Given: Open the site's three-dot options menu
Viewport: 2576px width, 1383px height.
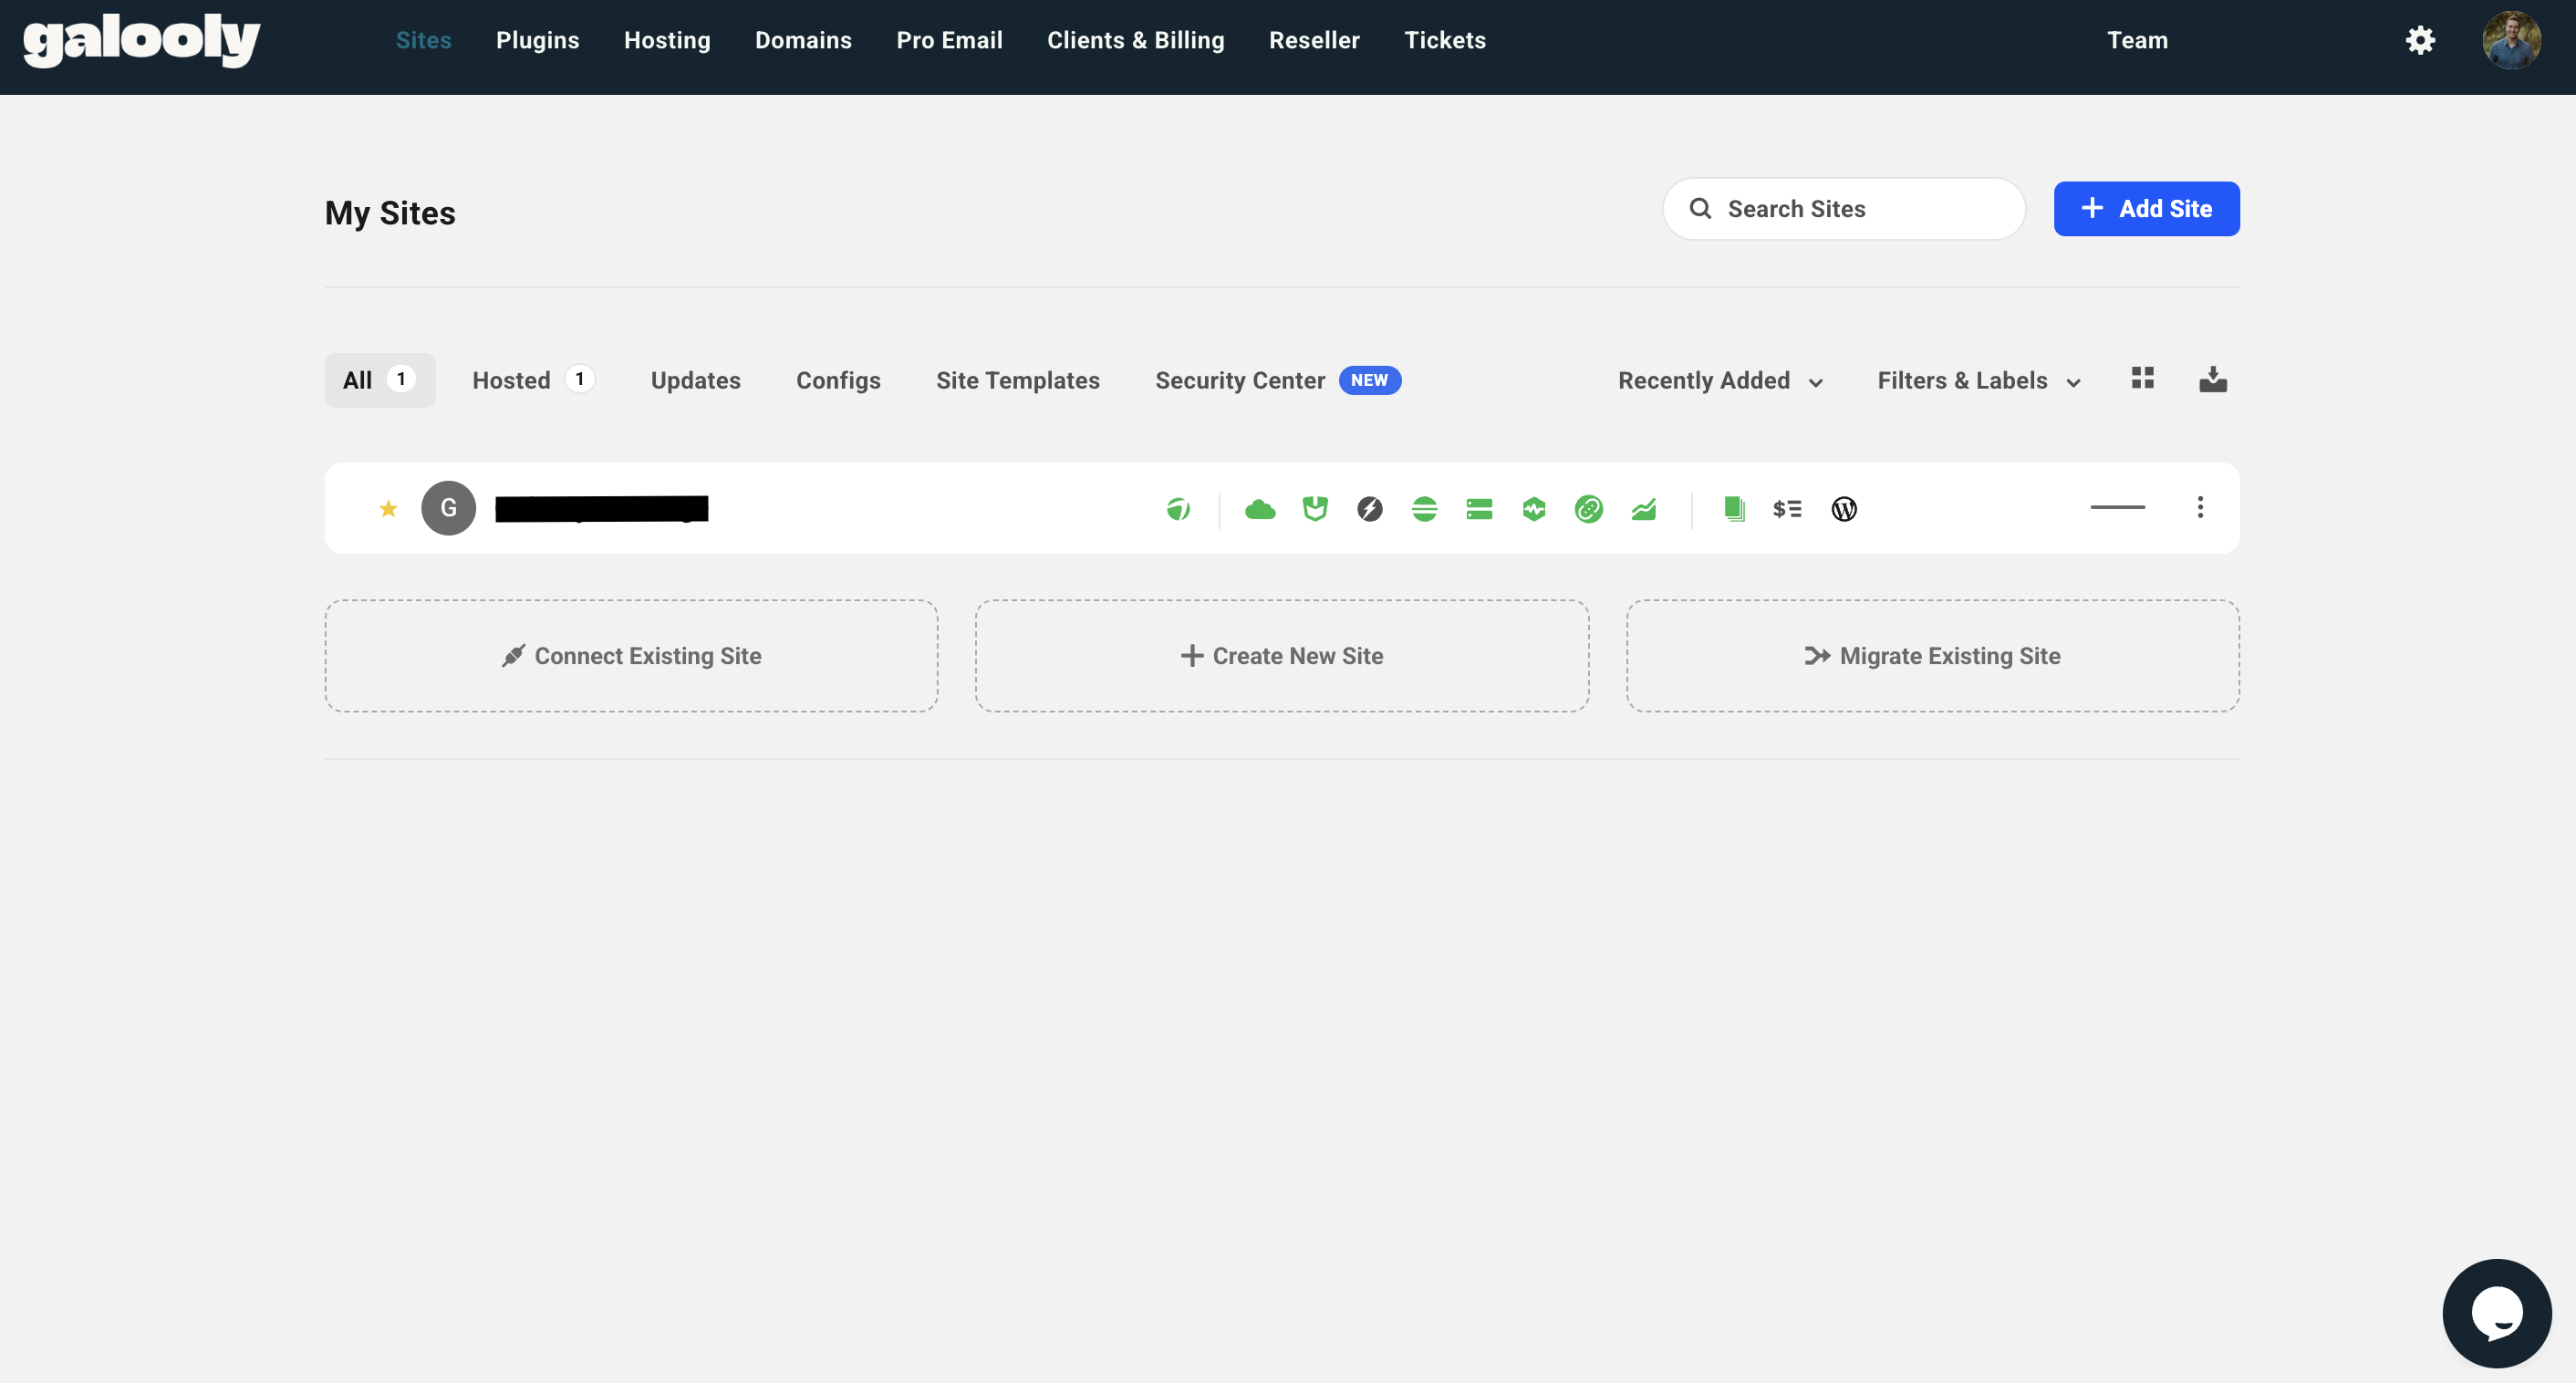Looking at the screenshot, I should [2200, 507].
